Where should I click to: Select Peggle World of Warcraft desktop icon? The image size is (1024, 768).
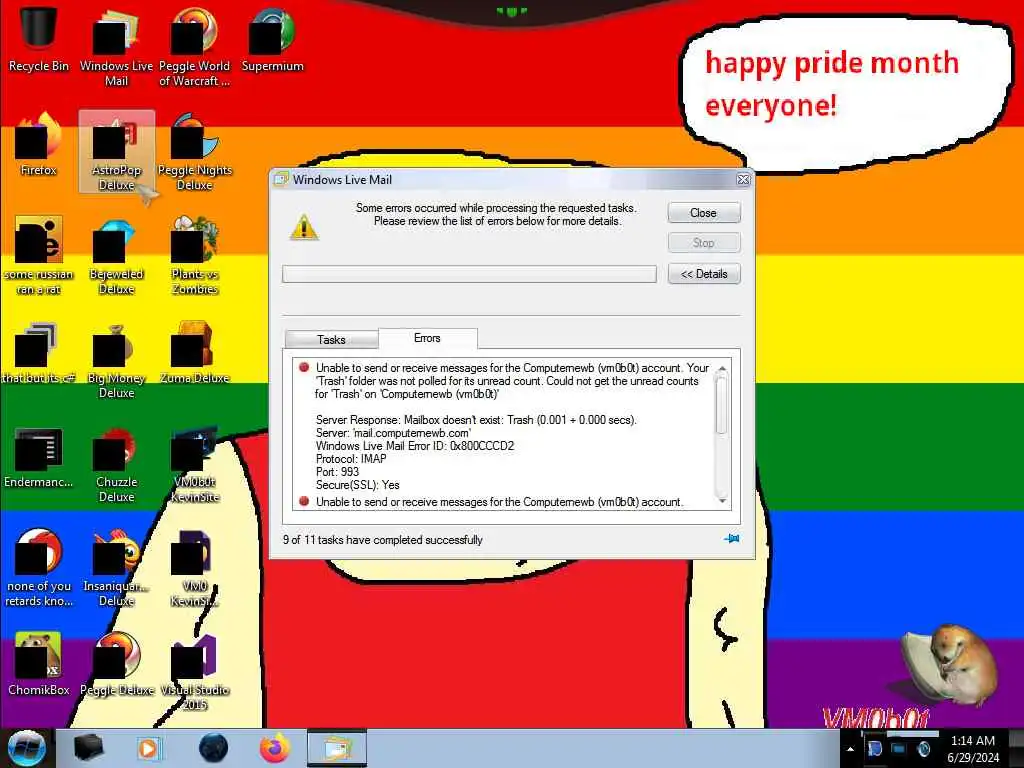tap(195, 46)
